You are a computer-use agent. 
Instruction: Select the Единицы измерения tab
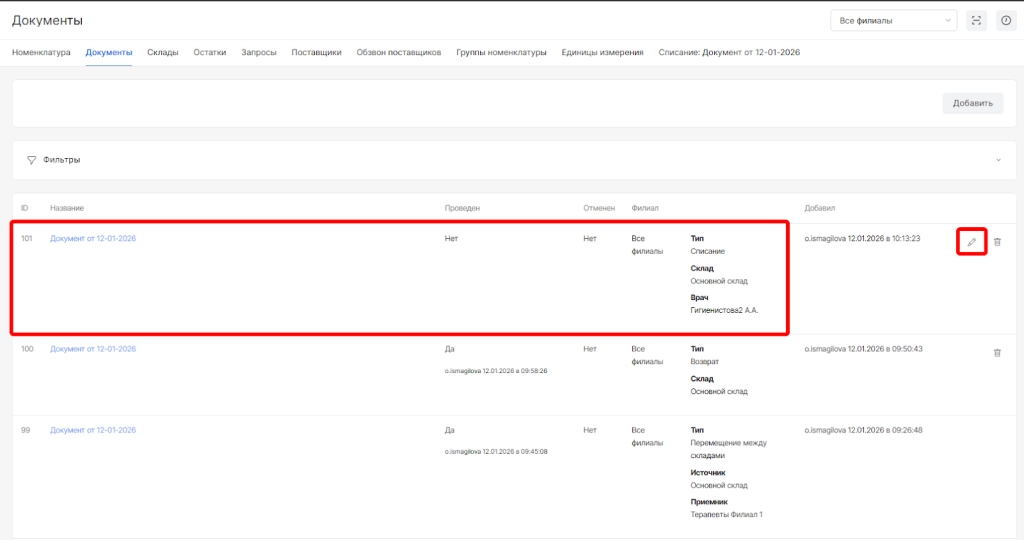(602, 52)
